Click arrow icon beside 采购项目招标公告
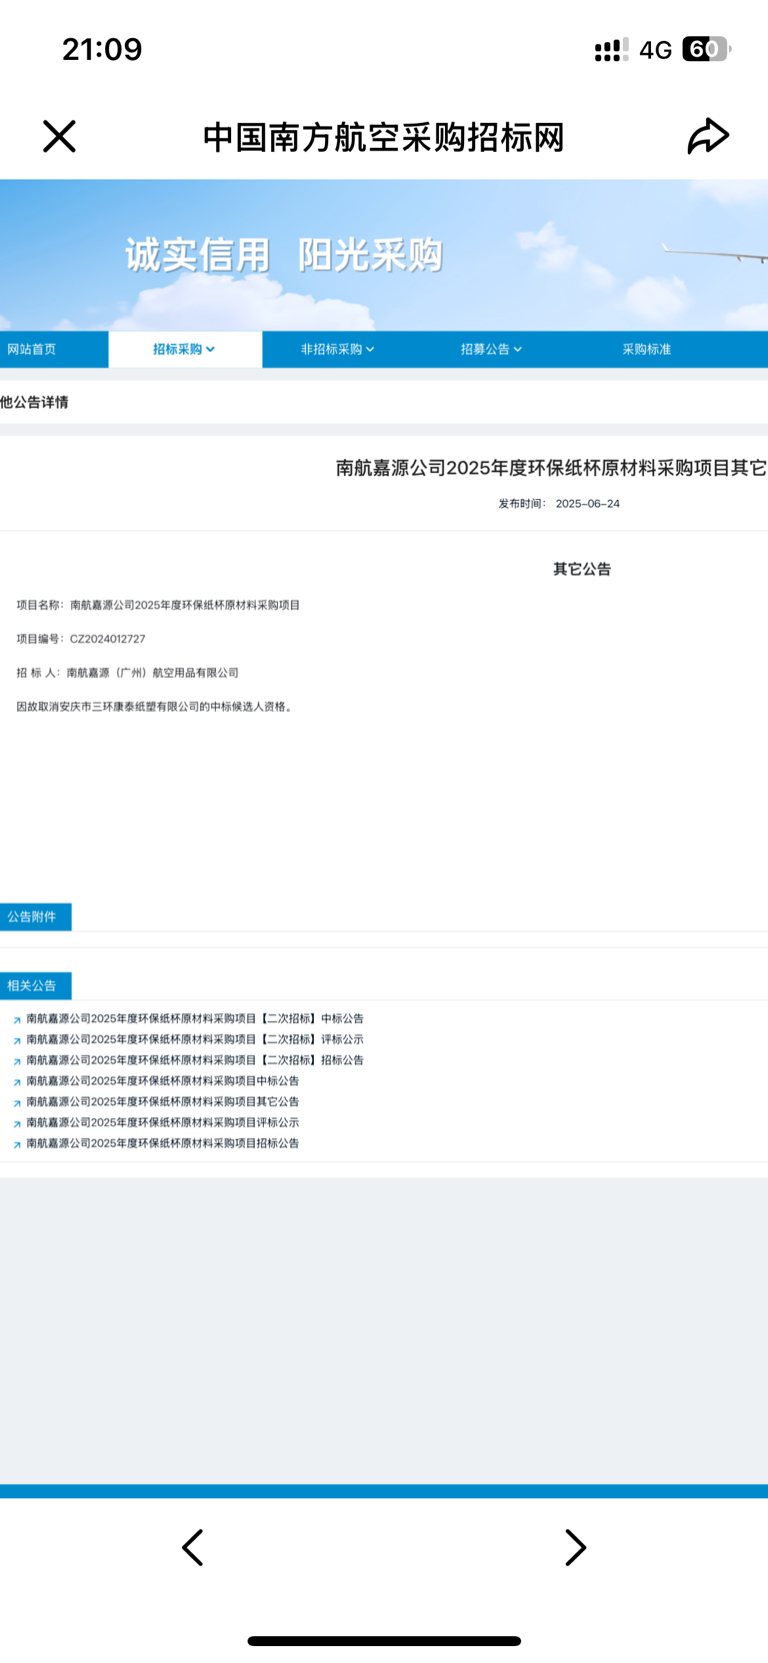Image resolution: width=768 pixels, height=1663 pixels. (17, 1145)
